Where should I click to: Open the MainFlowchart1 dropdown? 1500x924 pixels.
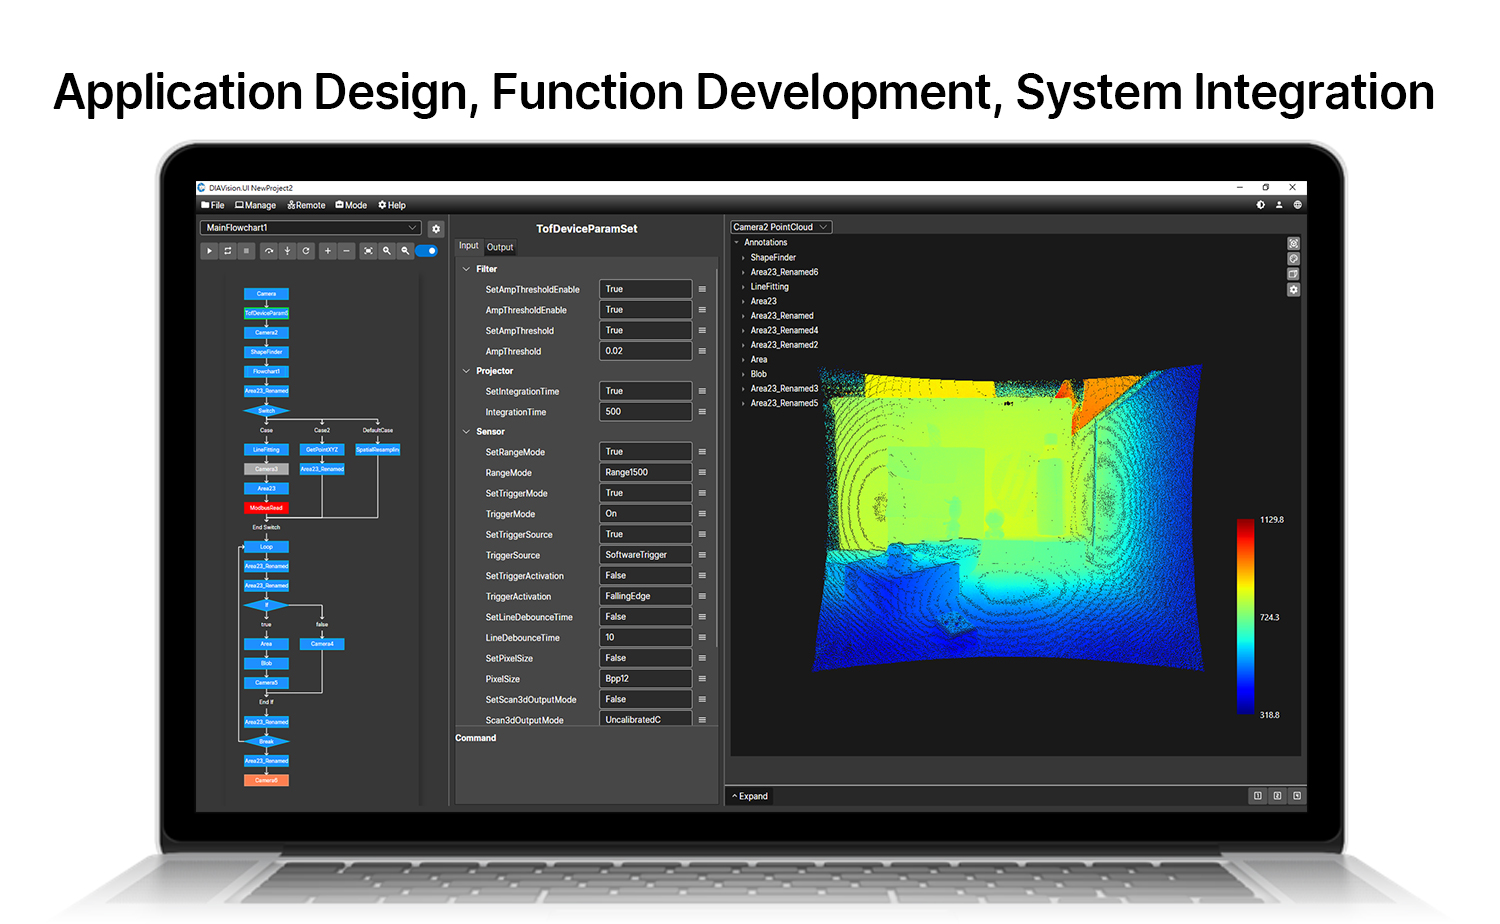310,228
